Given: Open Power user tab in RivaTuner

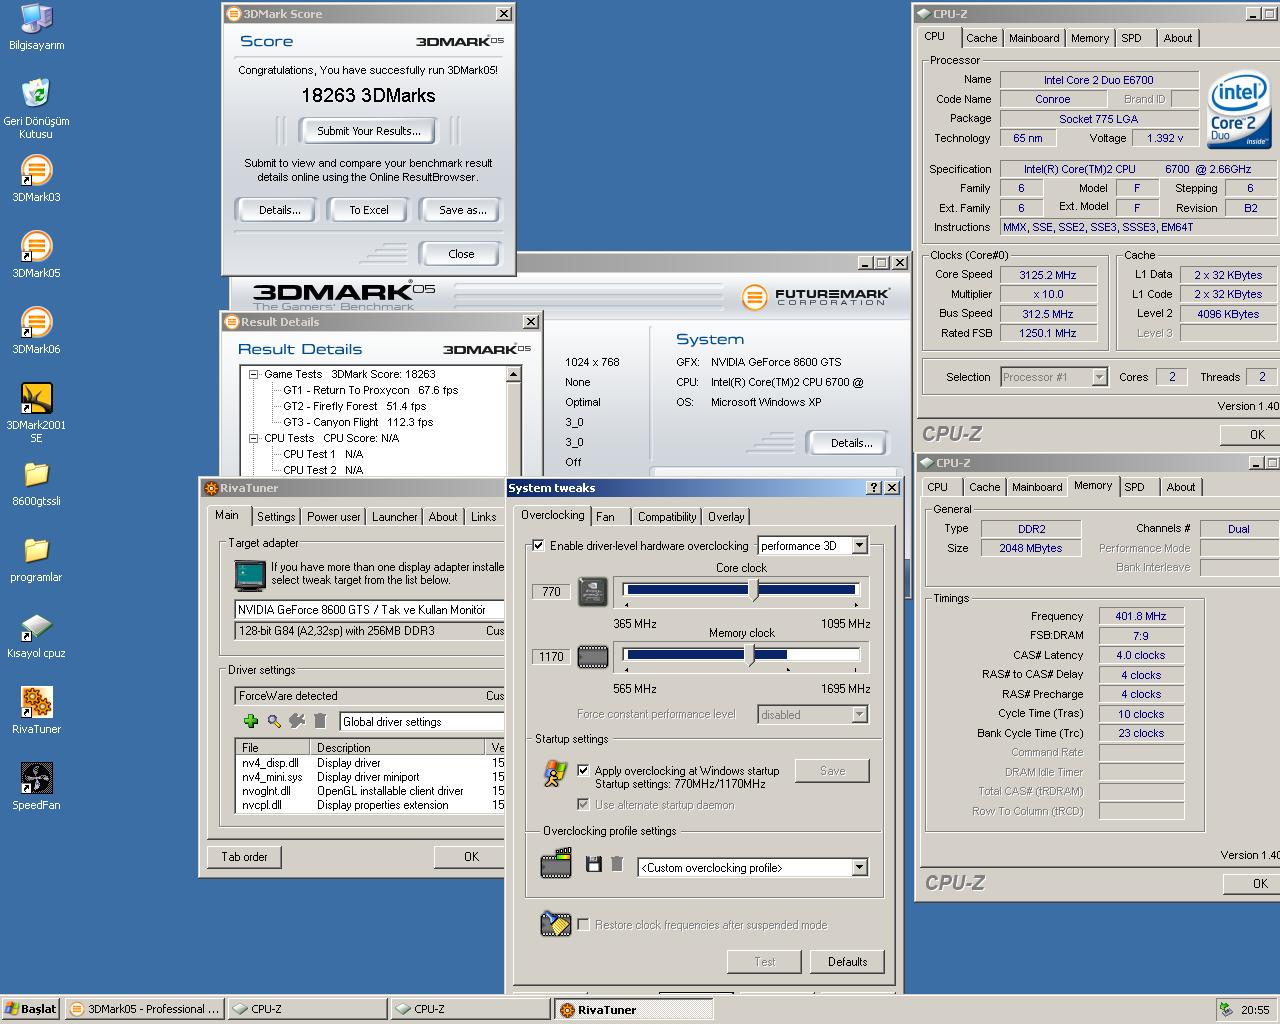Looking at the screenshot, I should 334,517.
